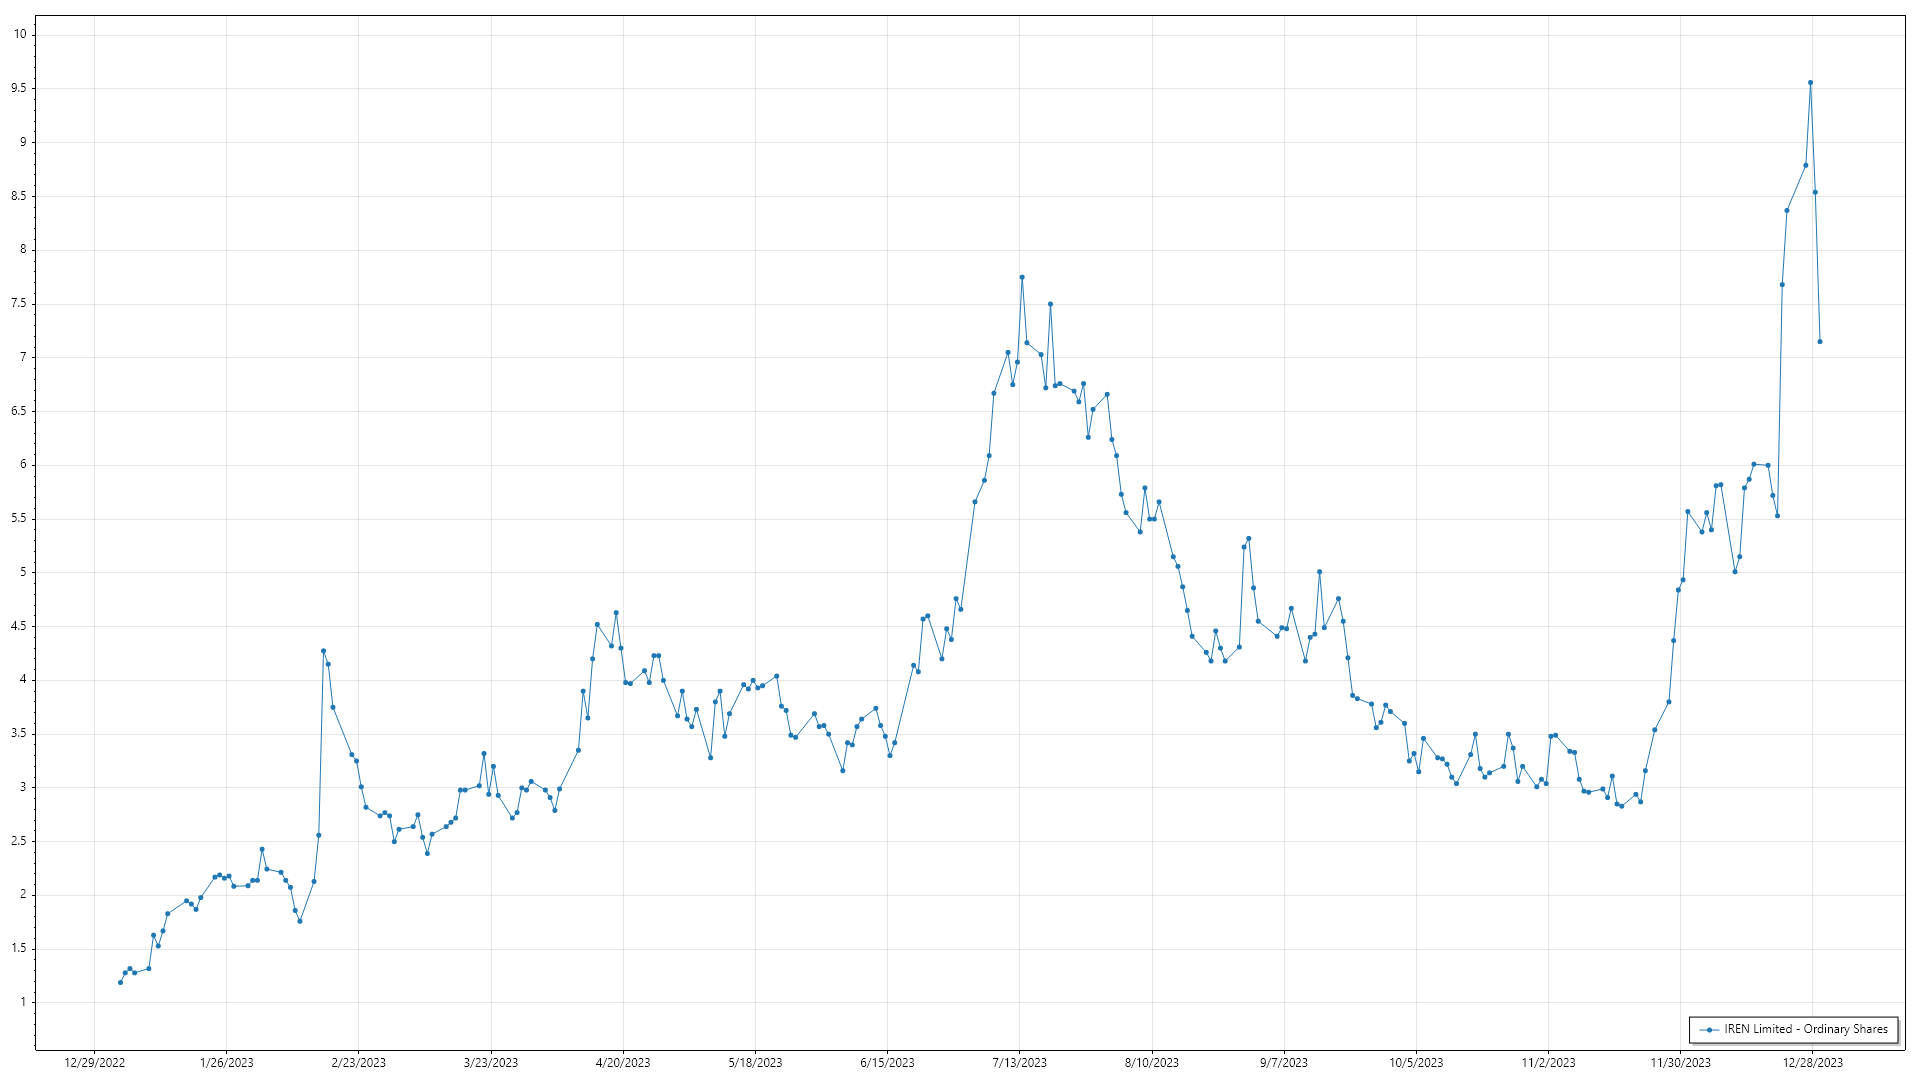Click the 6/15/2023 x-axis date label
Image resolution: width=1920 pixels, height=1080 pixels.
pyautogui.click(x=887, y=1063)
